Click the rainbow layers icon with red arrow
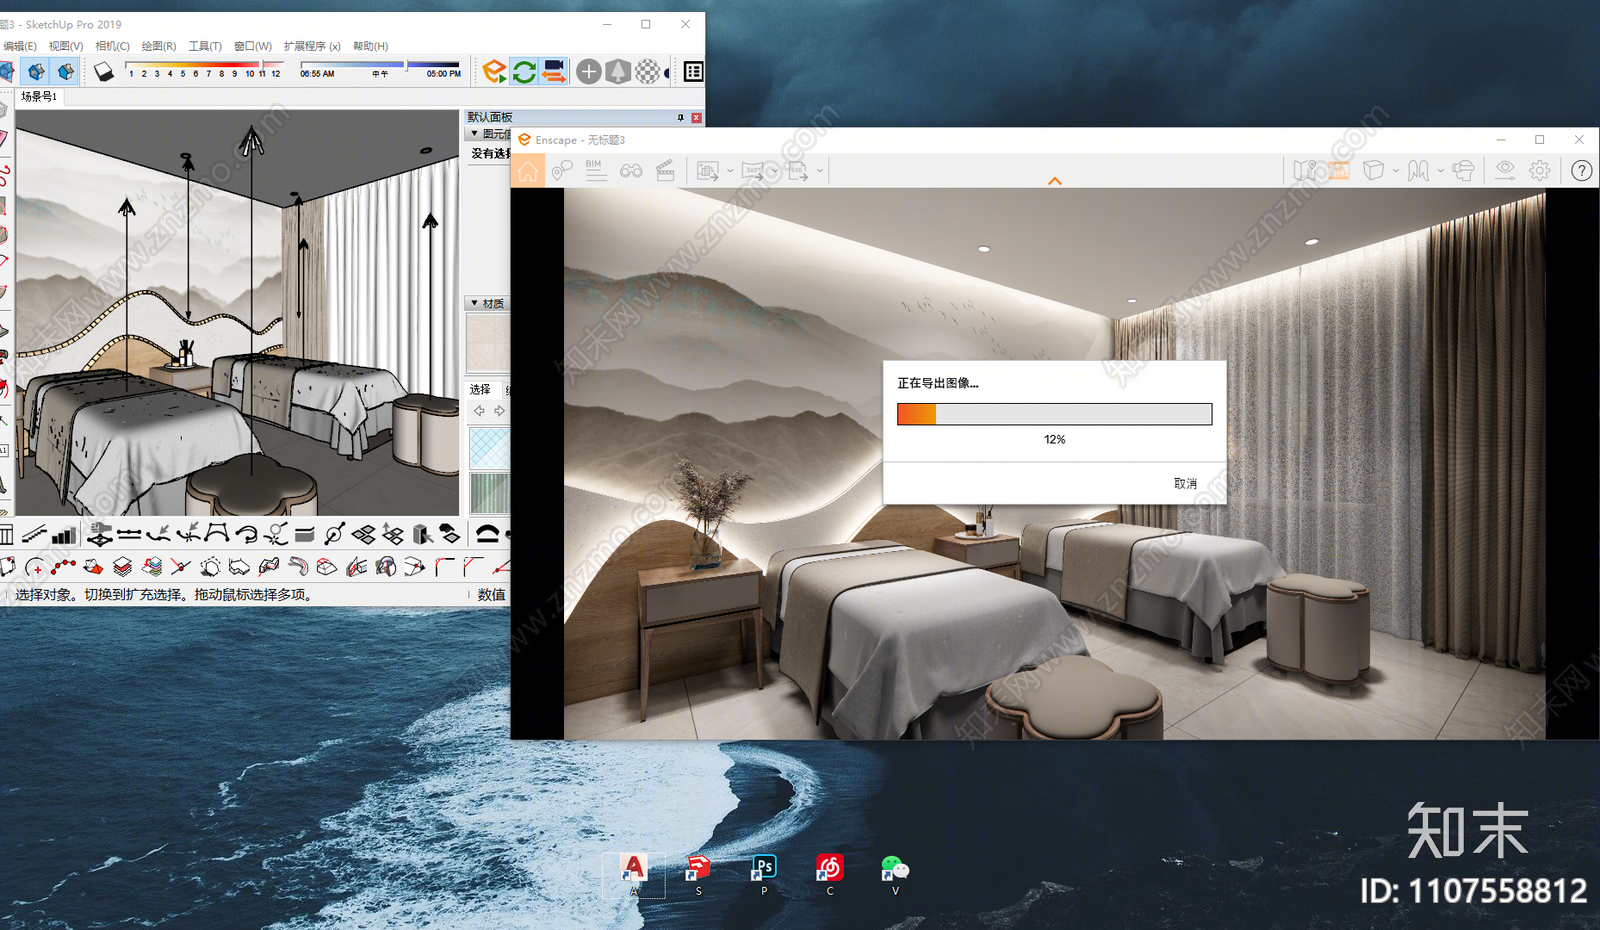The height and width of the screenshot is (930, 1600). coord(152,568)
